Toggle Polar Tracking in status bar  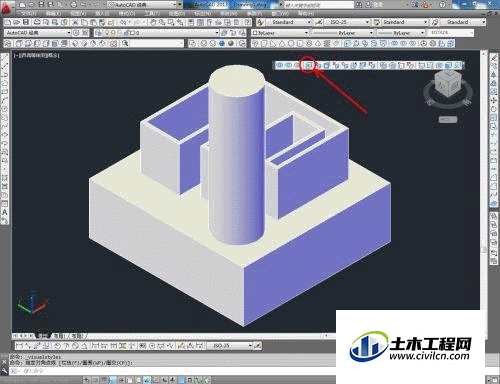coord(122,380)
